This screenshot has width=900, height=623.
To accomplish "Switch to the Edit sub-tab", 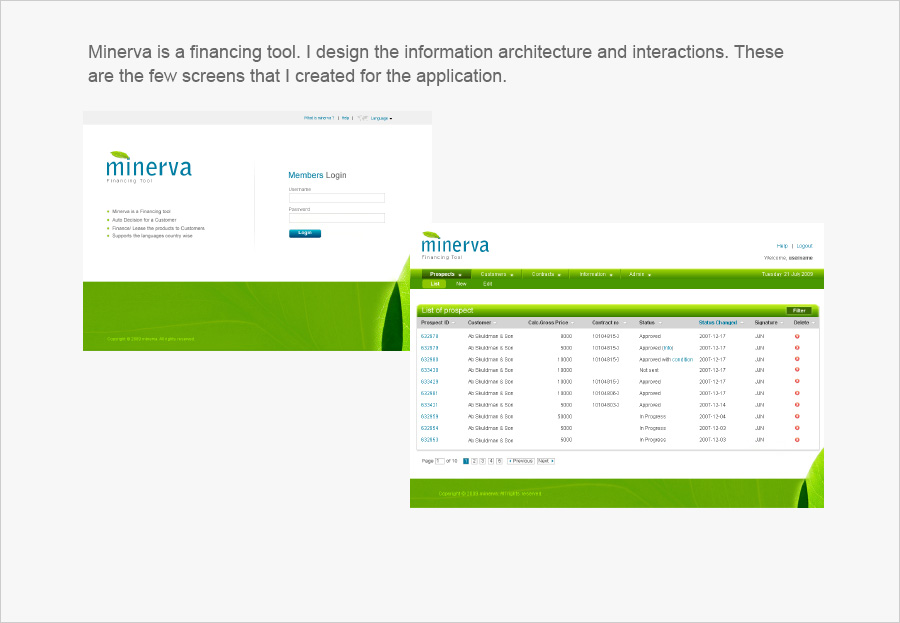I will (487, 284).
